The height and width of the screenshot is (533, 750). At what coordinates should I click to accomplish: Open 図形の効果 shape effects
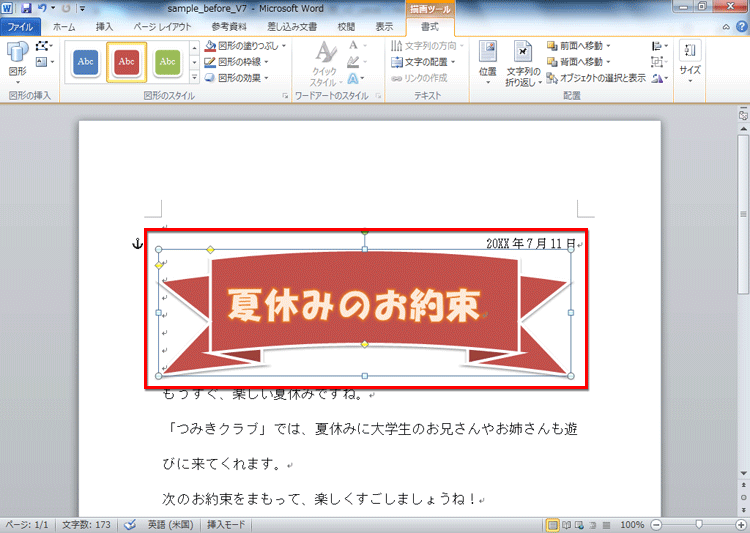[x=236, y=78]
